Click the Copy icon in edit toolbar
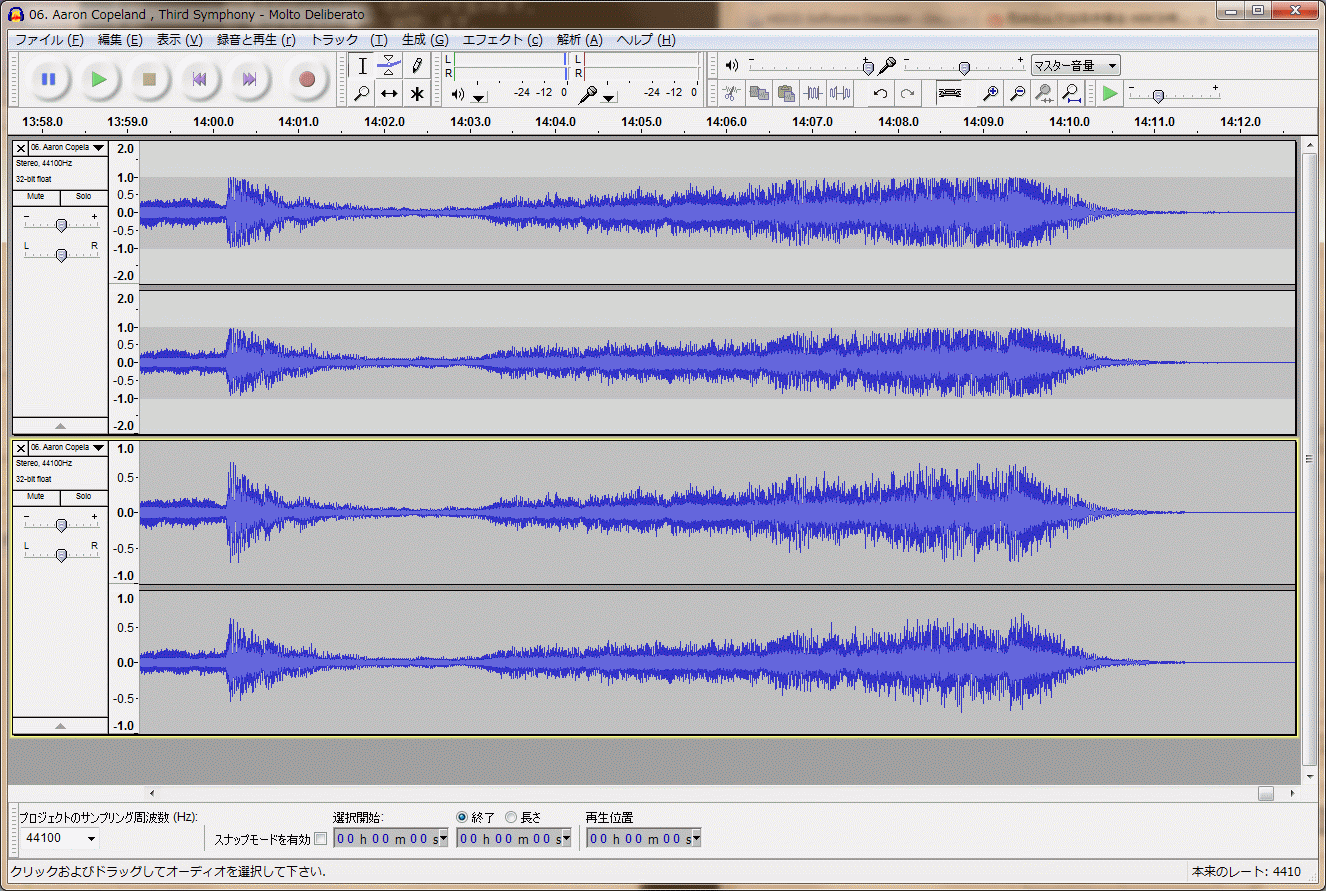This screenshot has height=891, width=1326. pyautogui.click(x=759, y=93)
